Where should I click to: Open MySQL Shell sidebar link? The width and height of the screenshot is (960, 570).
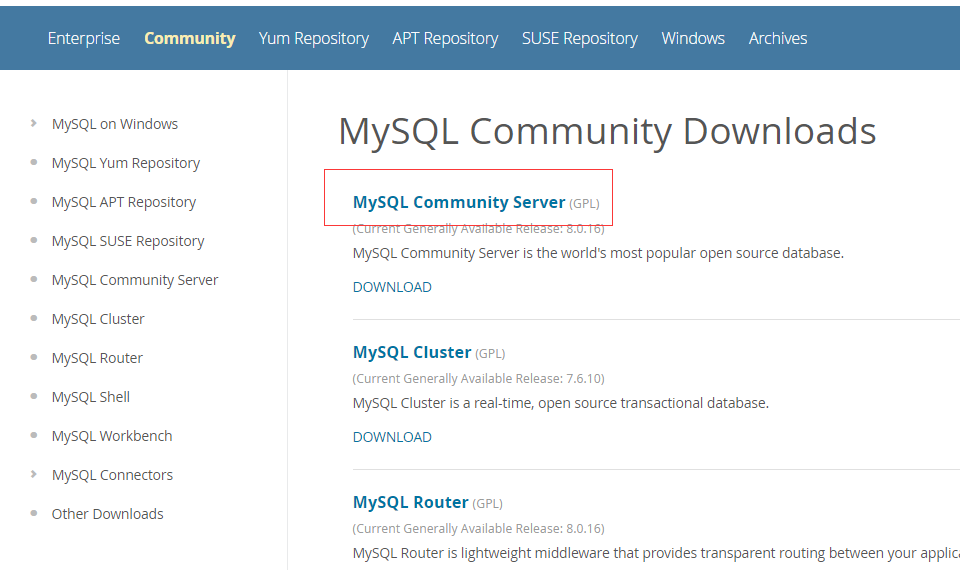pos(91,397)
